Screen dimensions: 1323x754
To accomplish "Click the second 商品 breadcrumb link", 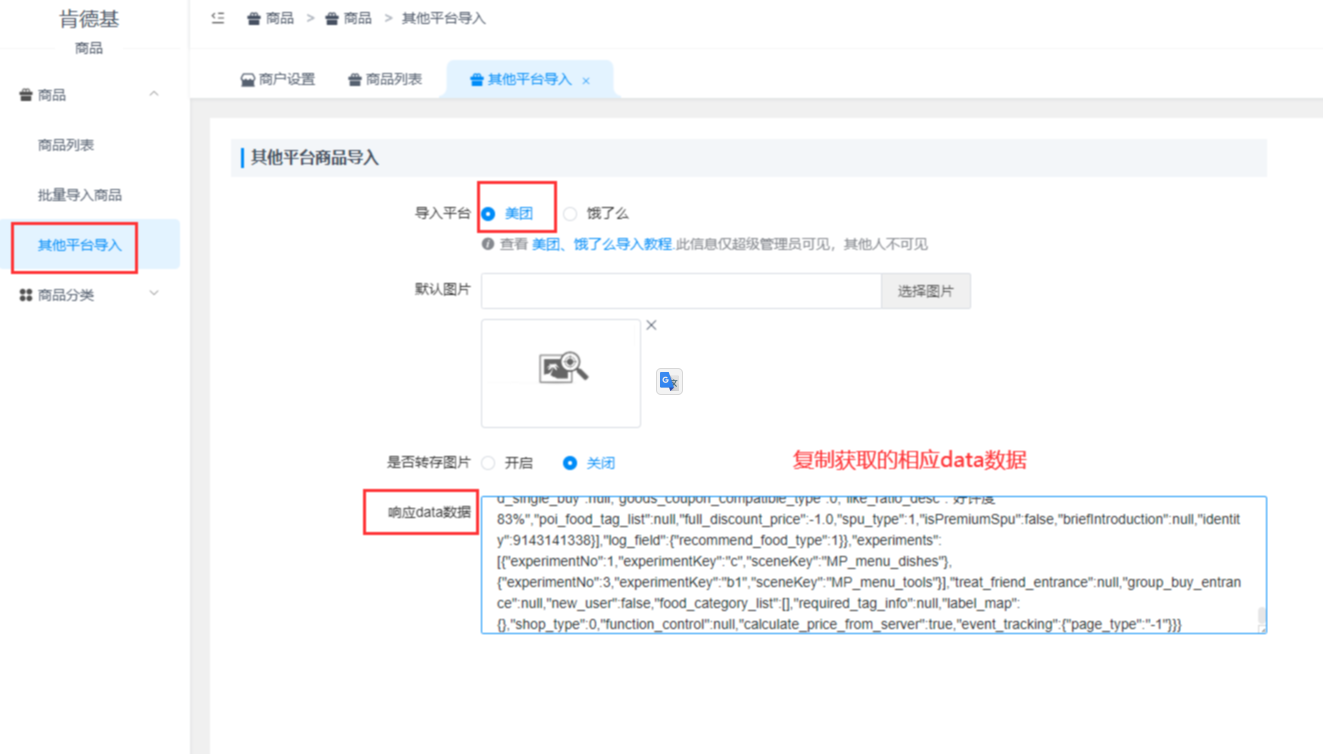I will point(348,18).
